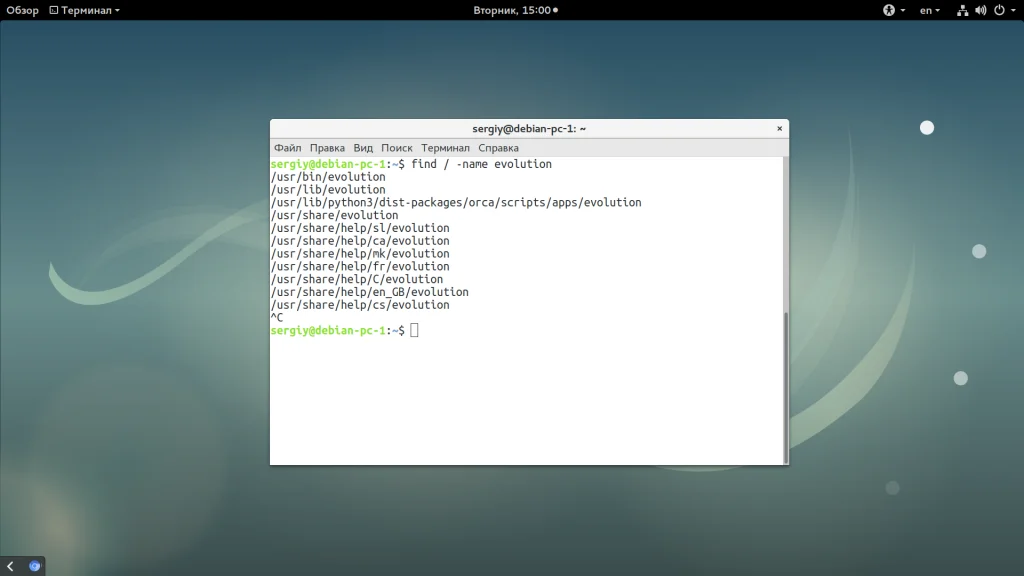
Task: Open the clock showing Вторник, 15:00
Action: [x=514, y=10]
